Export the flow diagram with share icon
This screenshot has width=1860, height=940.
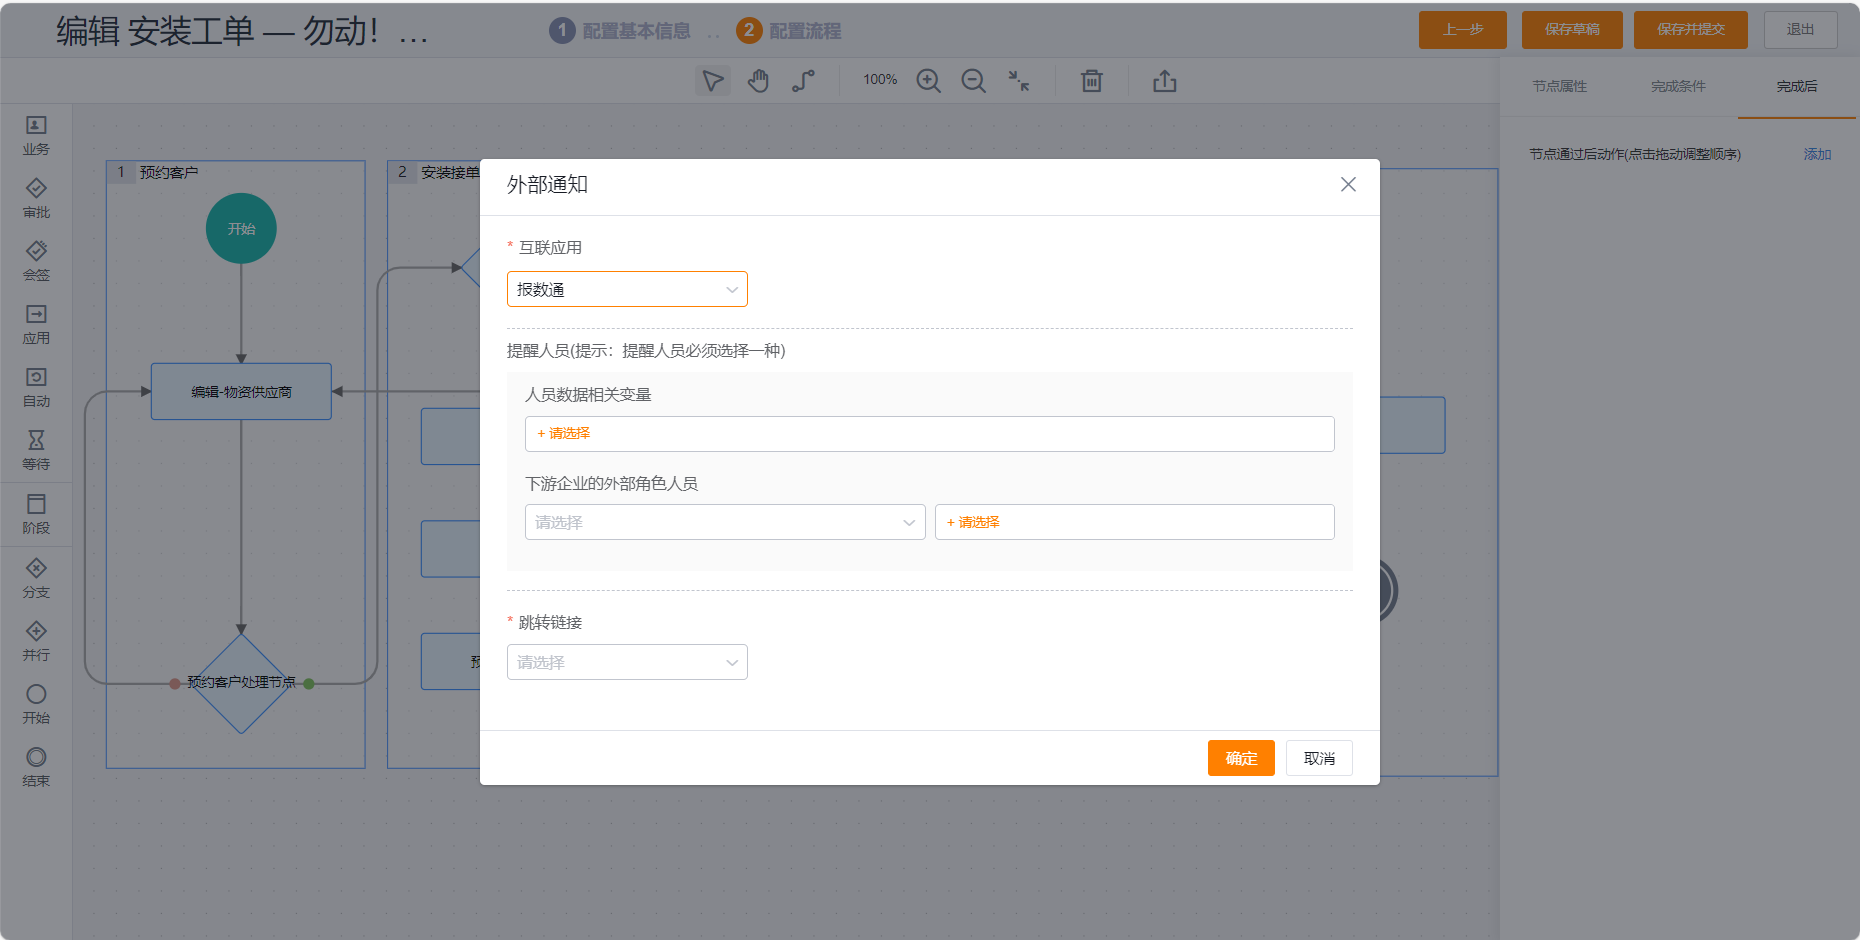(x=1165, y=81)
